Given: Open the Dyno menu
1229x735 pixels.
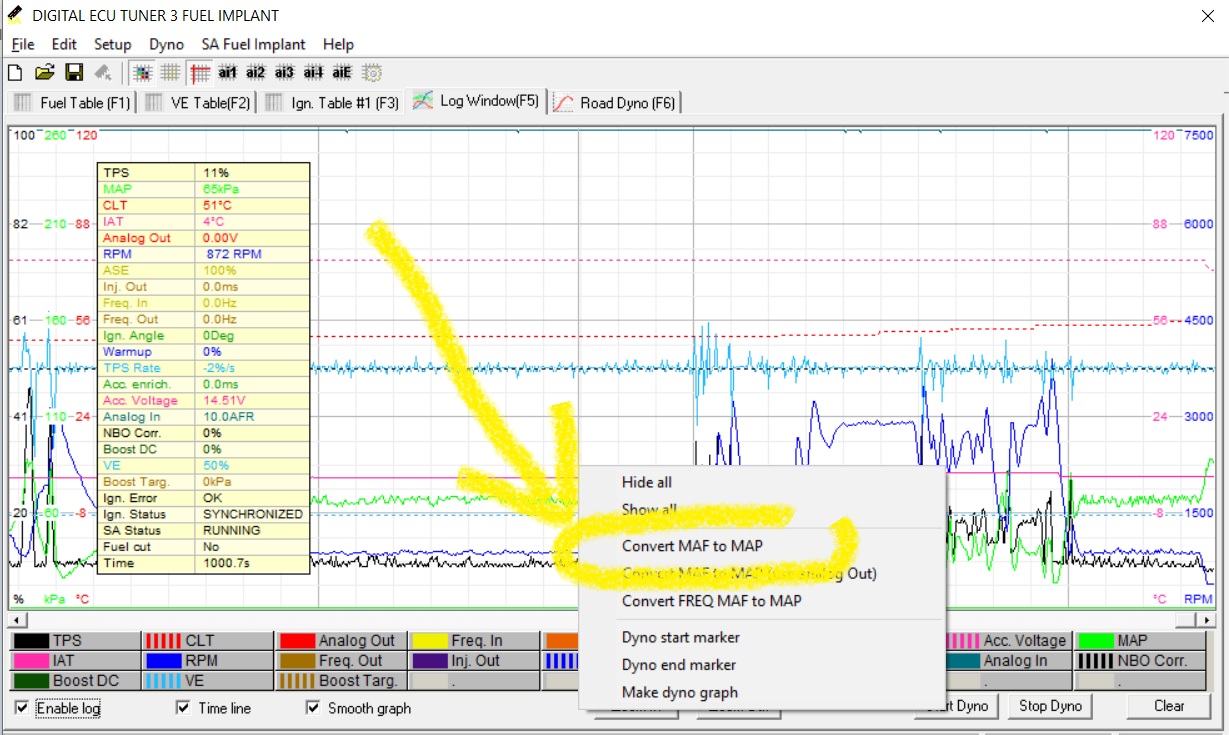Looking at the screenshot, I should (x=167, y=44).
